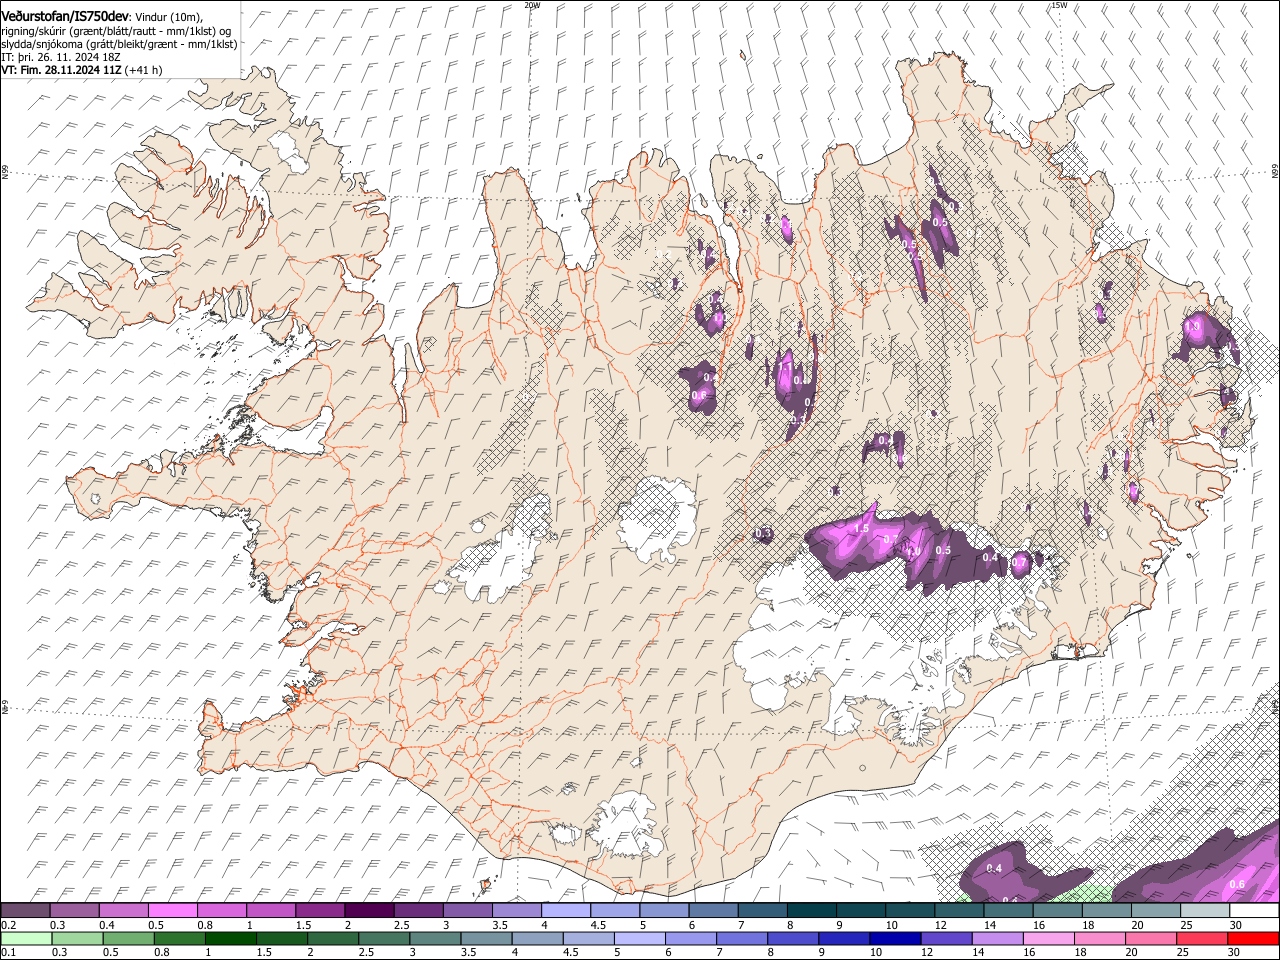Image resolution: width=1280 pixels, height=960 pixels.
Task: Click the 'rigning/skúrir' legend description line
Action: pyautogui.click(x=116, y=31)
